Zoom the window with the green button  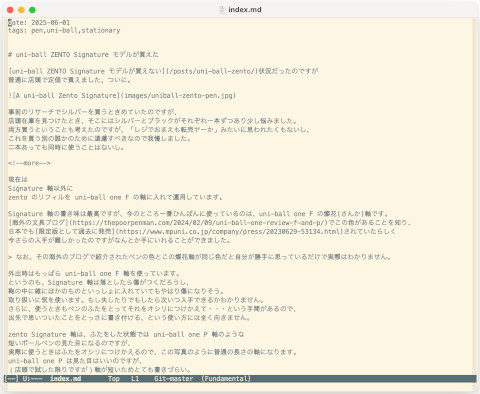tap(32, 10)
